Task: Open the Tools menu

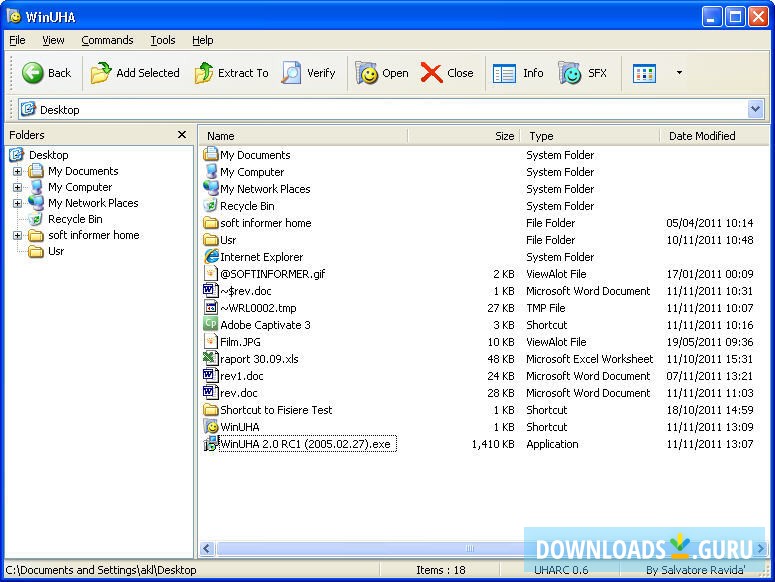Action: tap(163, 40)
